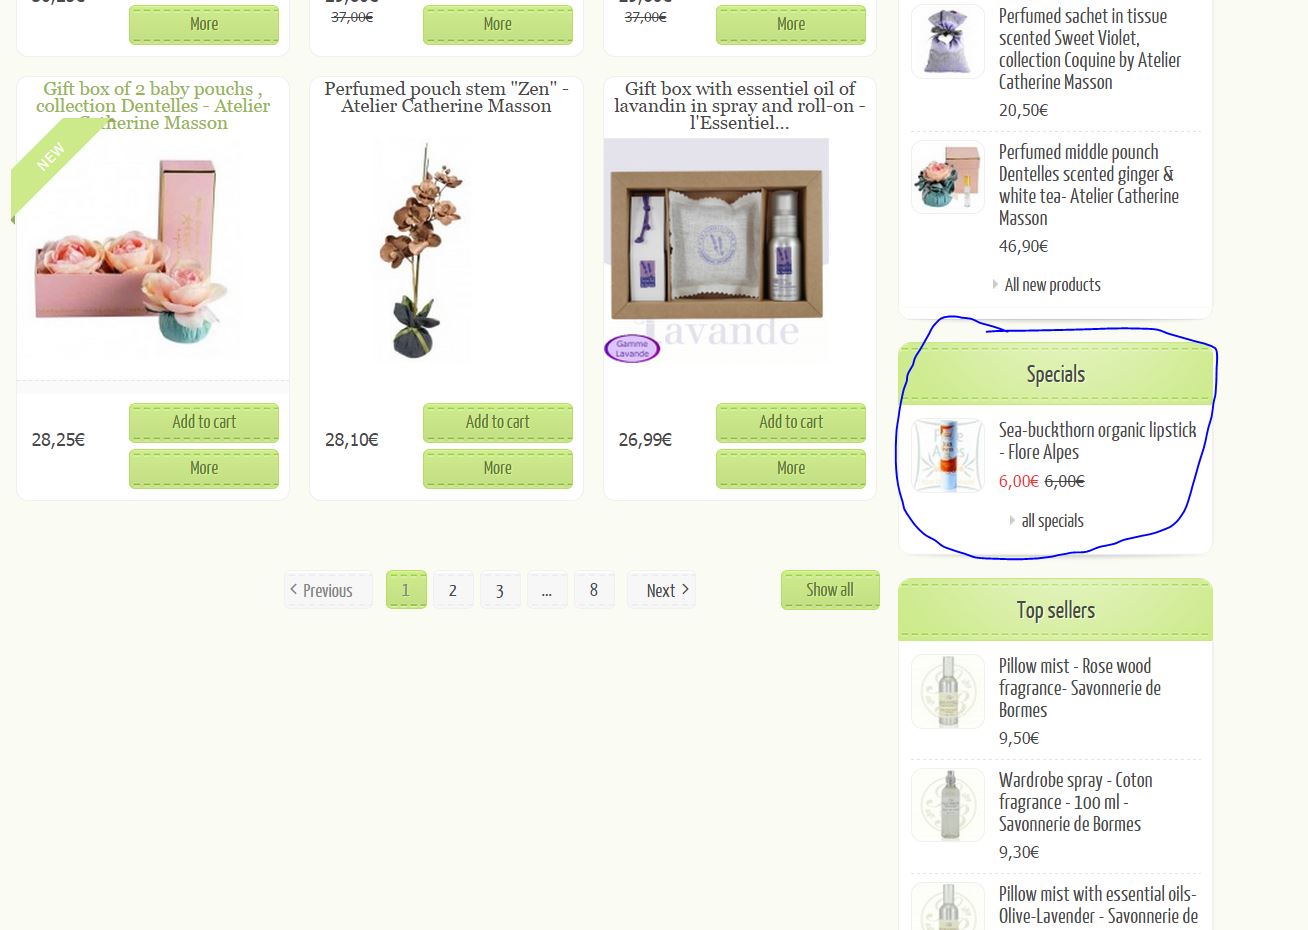Open the All new products link
Screen dimensions: 1308x930
click(x=1052, y=285)
